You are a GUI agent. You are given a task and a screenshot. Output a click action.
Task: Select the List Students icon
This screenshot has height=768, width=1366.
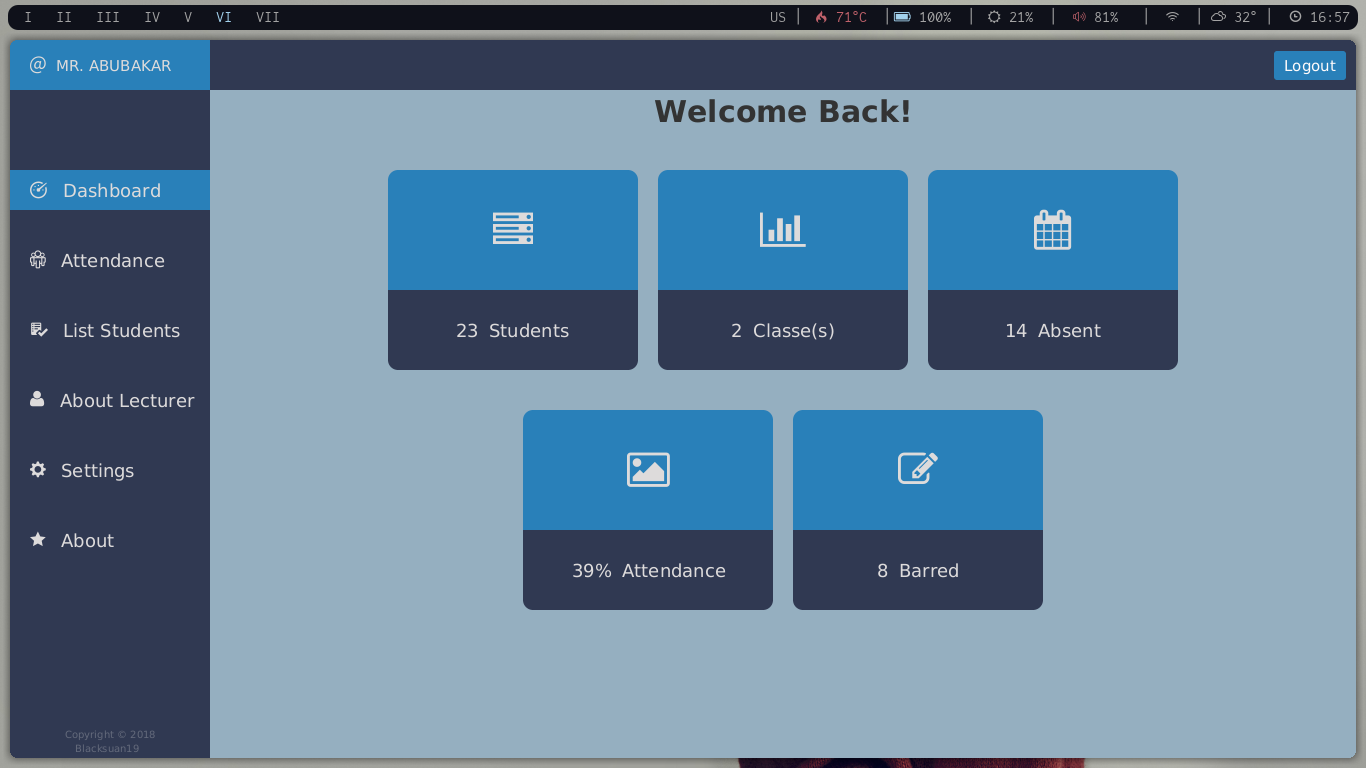pyautogui.click(x=36, y=330)
